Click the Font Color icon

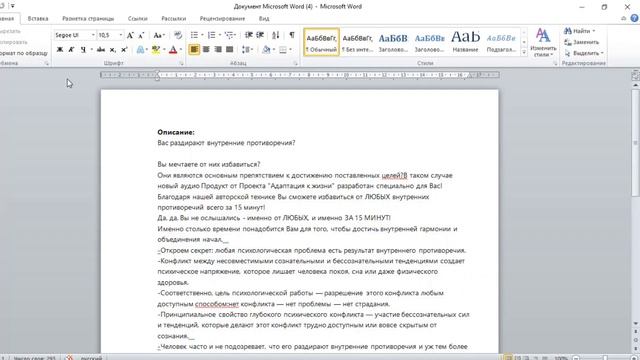173,49
